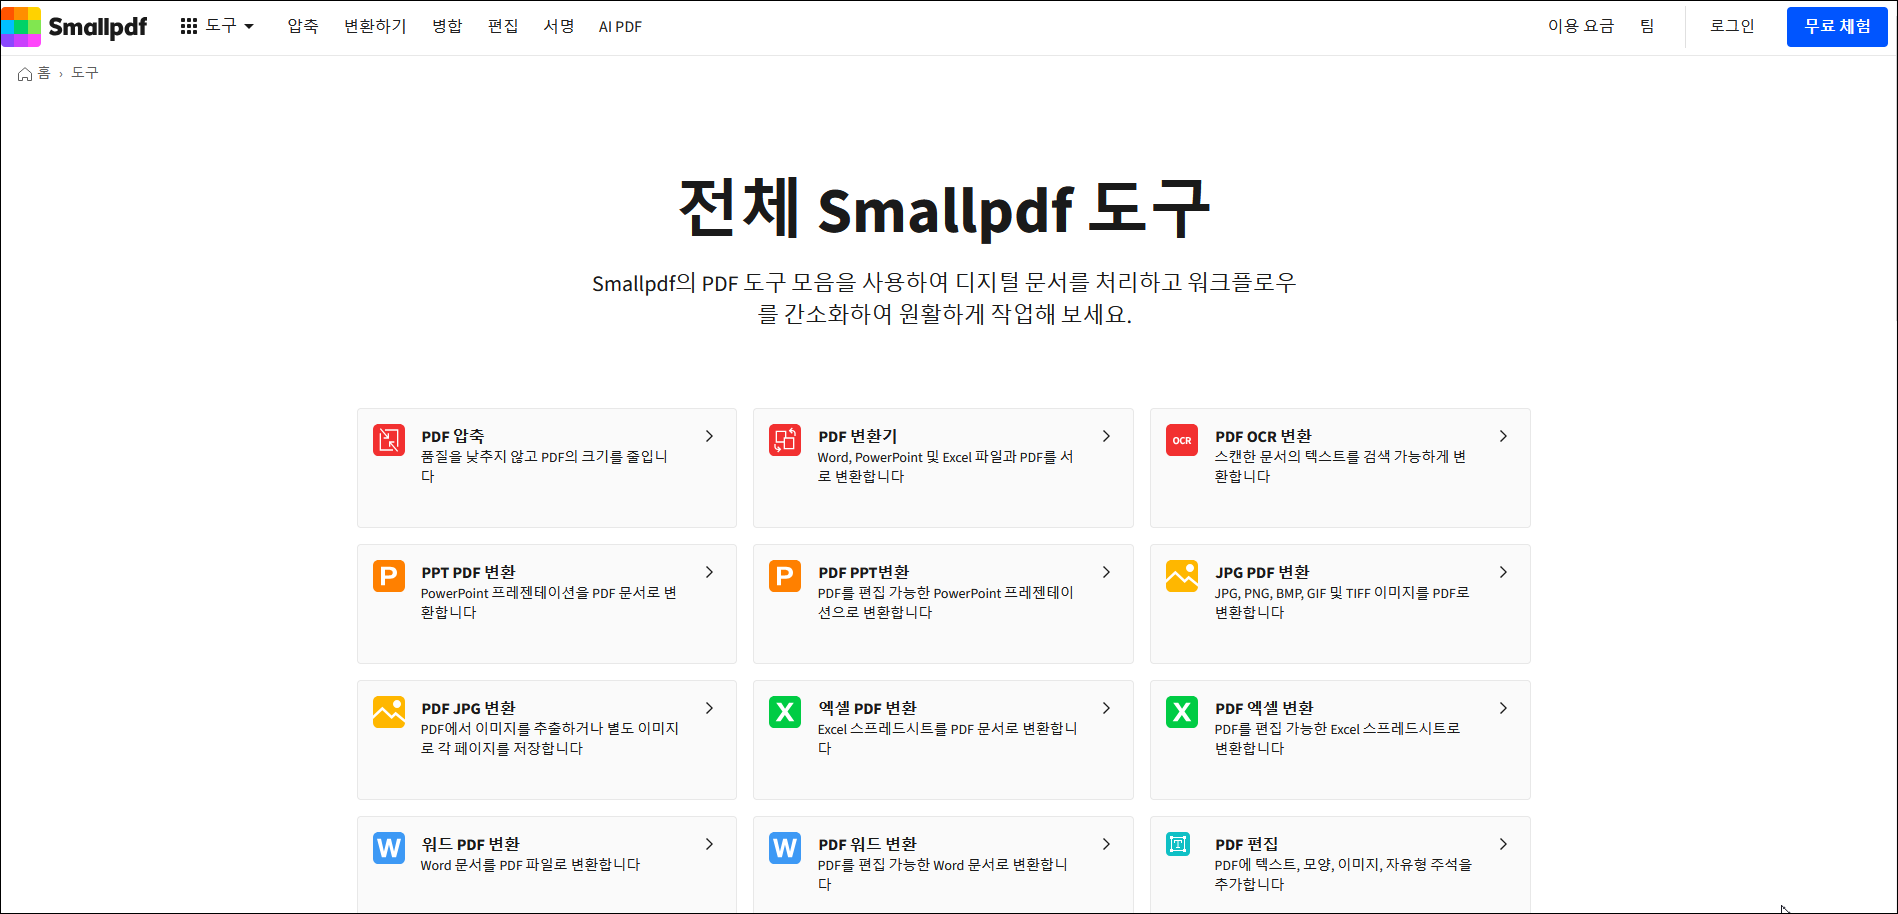Click the 전체 Smallpdf 도구 heading
1898x914 pixels.
coord(945,208)
